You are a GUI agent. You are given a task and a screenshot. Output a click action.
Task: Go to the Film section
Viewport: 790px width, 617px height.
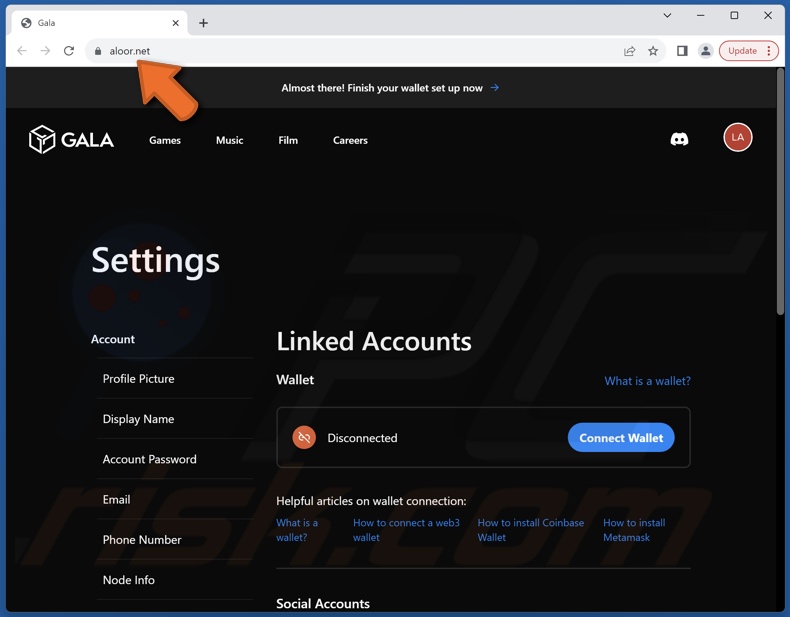[x=288, y=141]
